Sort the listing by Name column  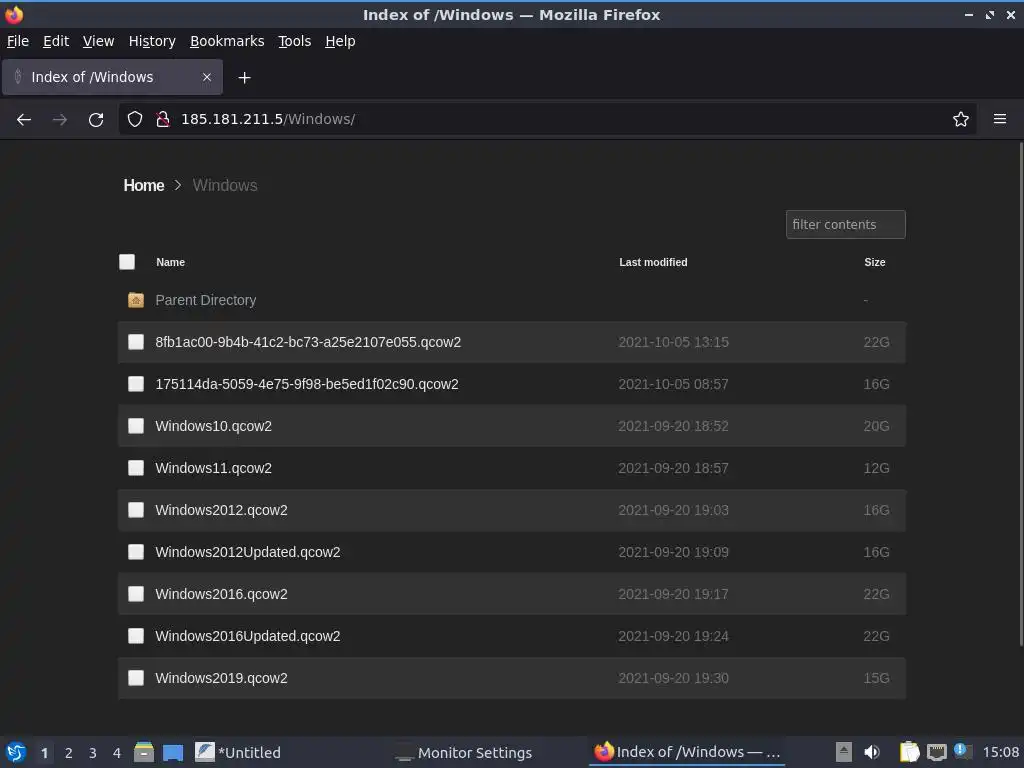[x=170, y=262]
